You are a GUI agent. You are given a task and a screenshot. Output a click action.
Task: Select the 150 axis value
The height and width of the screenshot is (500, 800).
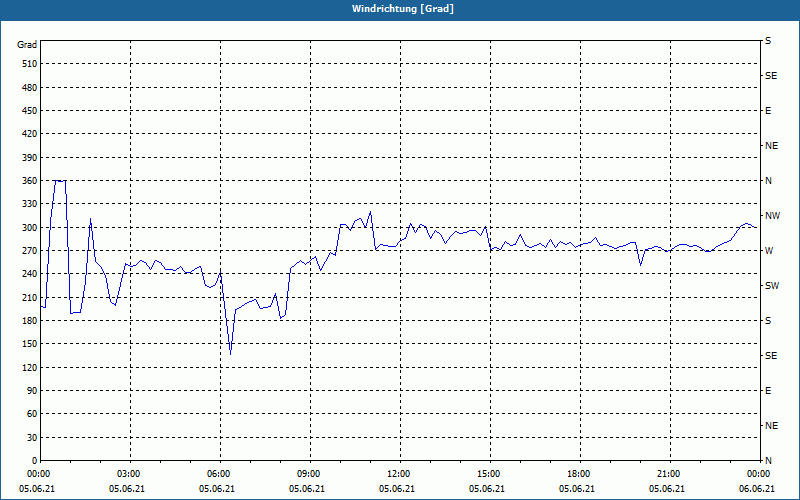coord(30,343)
